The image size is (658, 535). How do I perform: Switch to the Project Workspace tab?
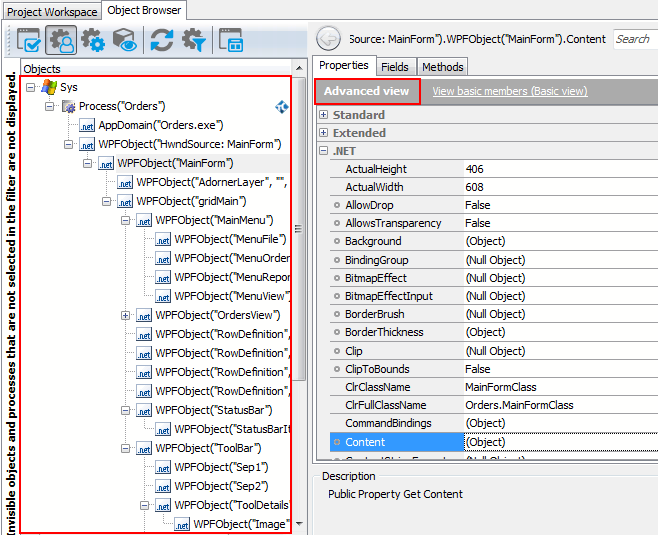(50, 12)
